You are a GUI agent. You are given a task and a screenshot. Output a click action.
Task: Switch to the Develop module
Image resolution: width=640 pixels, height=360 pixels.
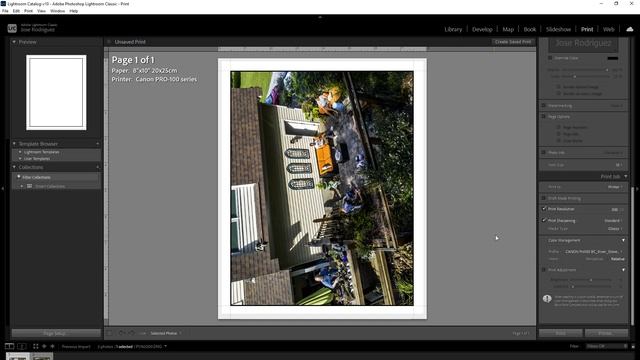coord(482,29)
